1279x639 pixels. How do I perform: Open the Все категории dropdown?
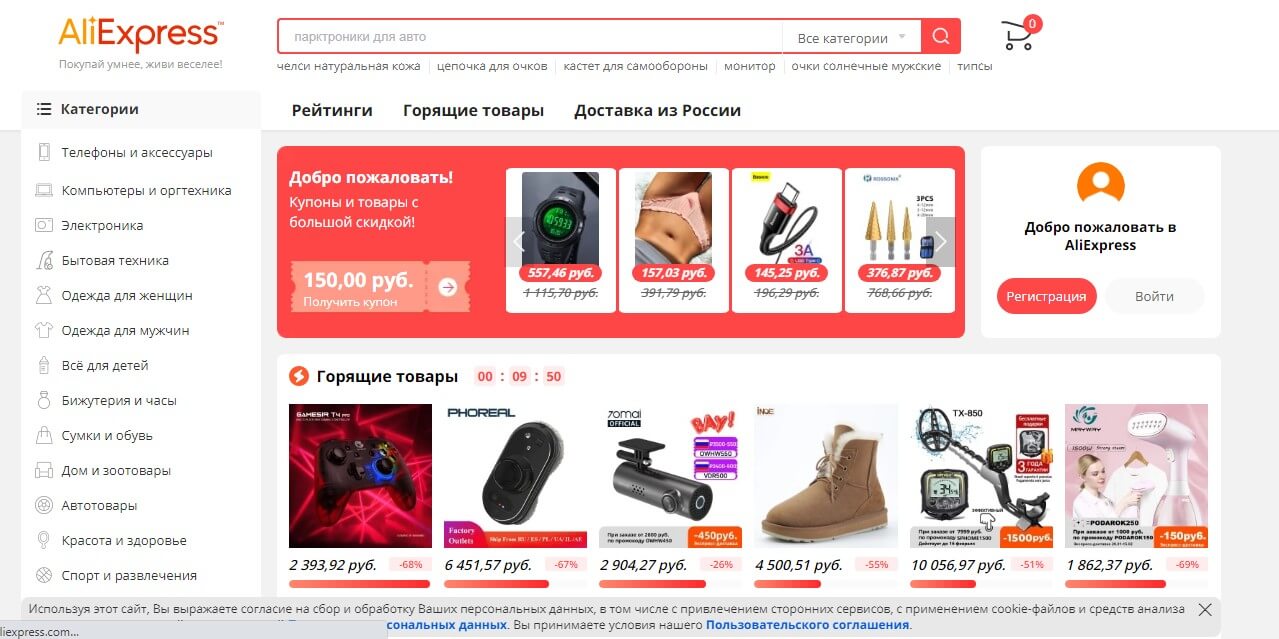tap(851, 38)
